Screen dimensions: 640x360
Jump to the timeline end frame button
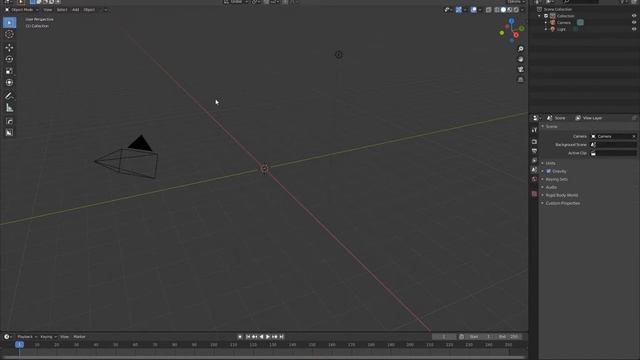pos(281,337)
